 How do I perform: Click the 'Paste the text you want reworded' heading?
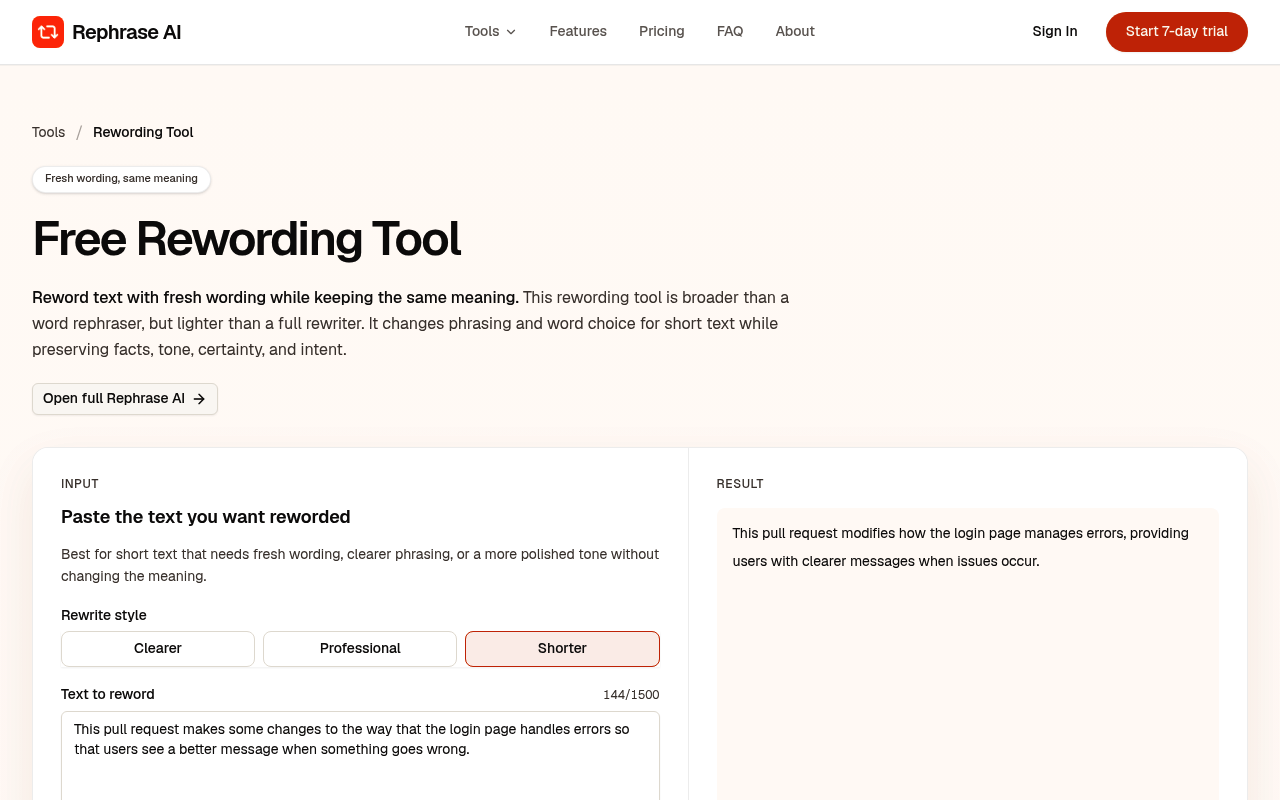pos(206,517)
